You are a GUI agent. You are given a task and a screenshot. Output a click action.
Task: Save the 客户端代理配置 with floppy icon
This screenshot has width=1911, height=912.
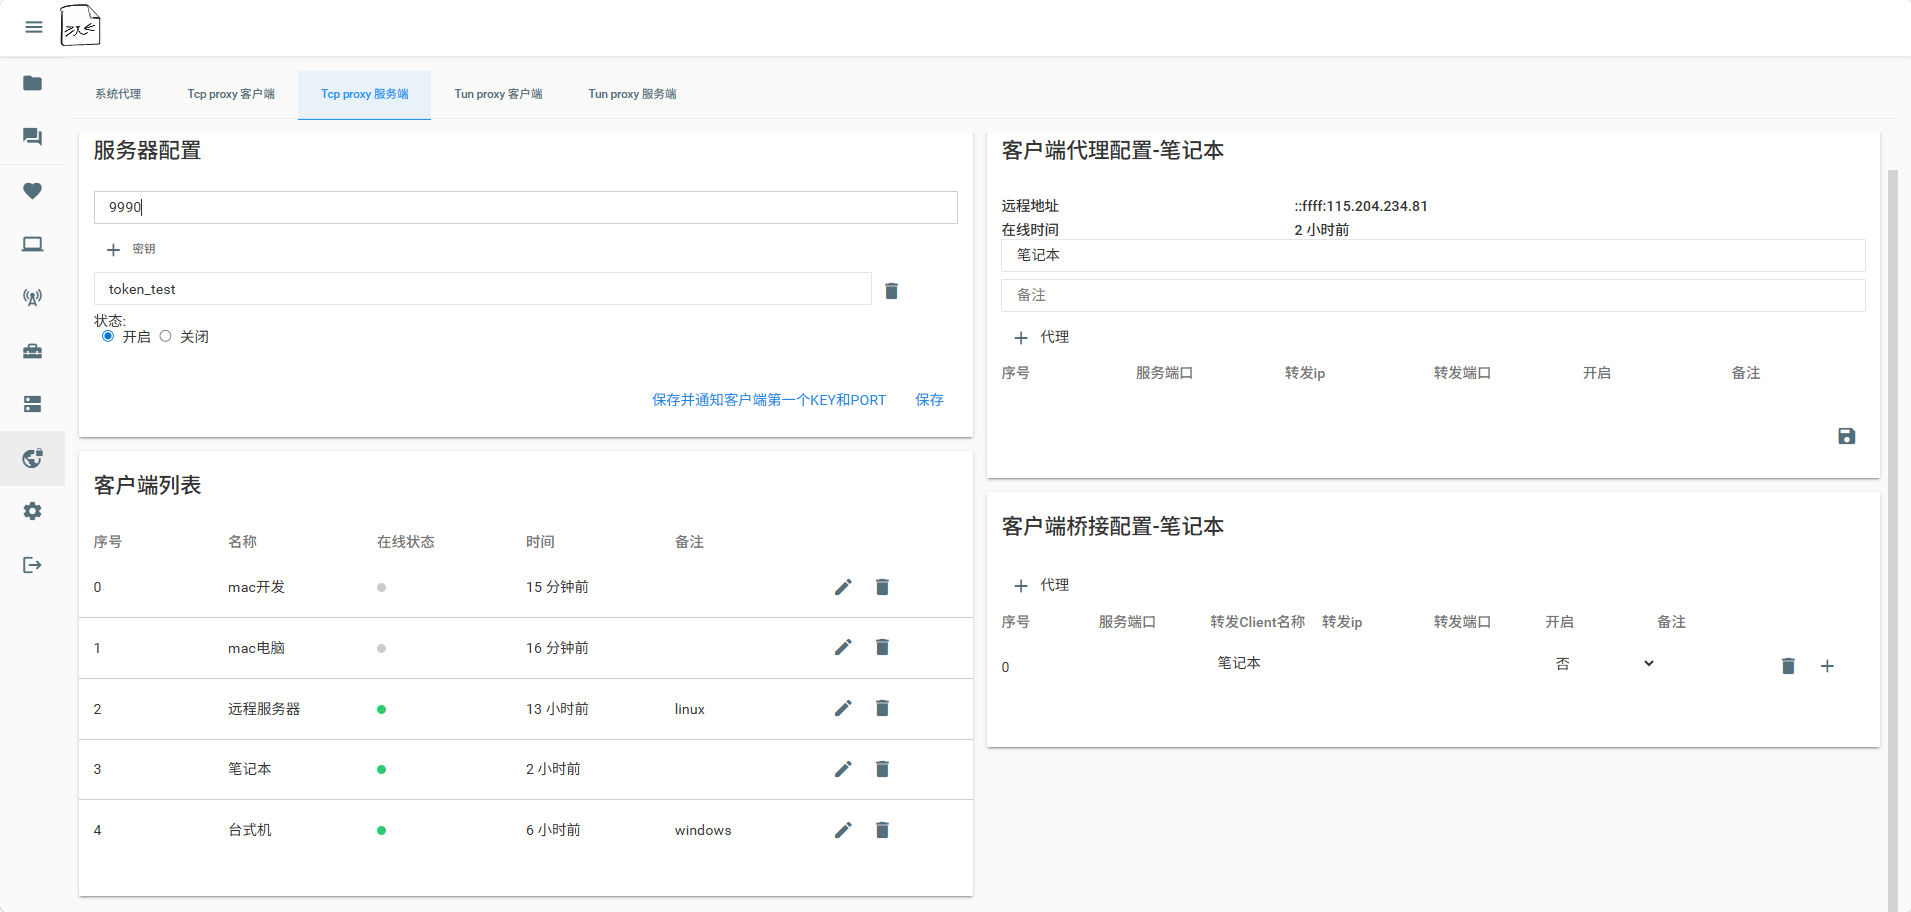tap(1847, 436)
